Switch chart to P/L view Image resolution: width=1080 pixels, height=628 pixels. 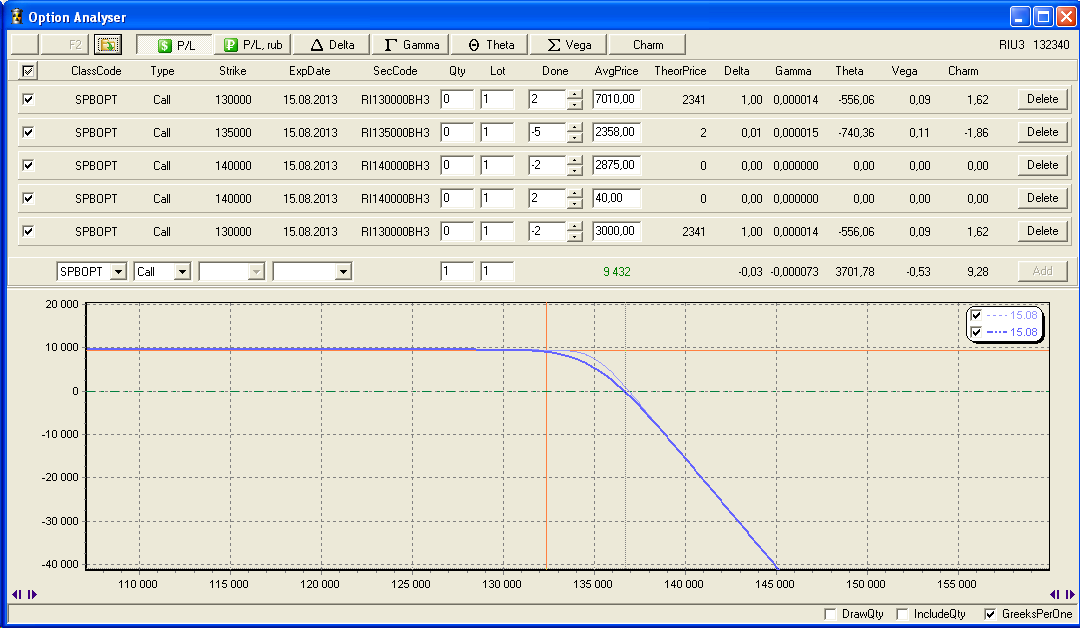[174, 44]
